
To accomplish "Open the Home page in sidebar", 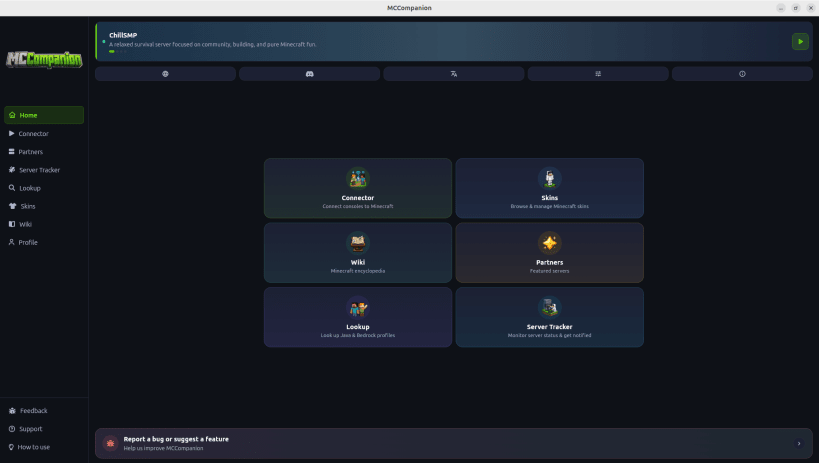I will pos(44,115).
